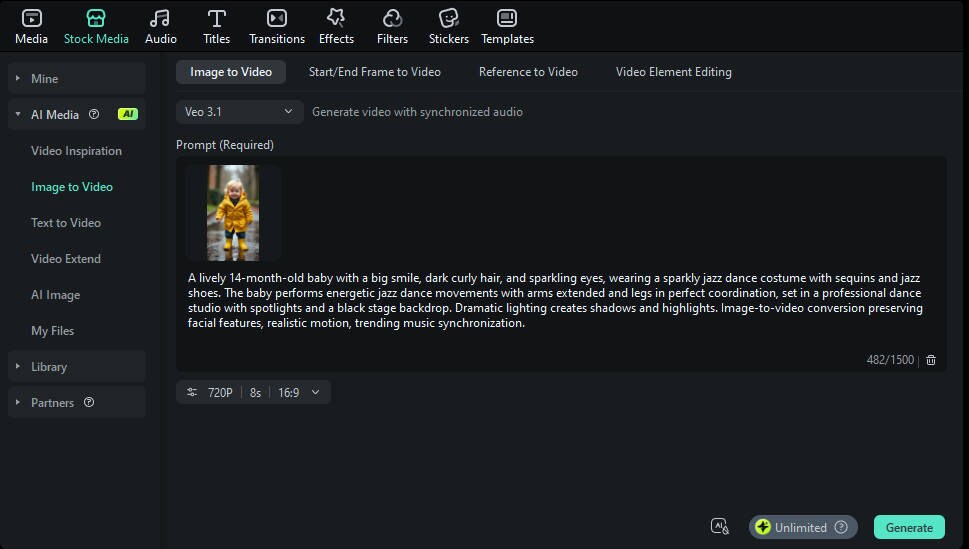This screenshot has width=969, height=549.
Task: Open the Transitions panel icon
Action: (277, 19)
